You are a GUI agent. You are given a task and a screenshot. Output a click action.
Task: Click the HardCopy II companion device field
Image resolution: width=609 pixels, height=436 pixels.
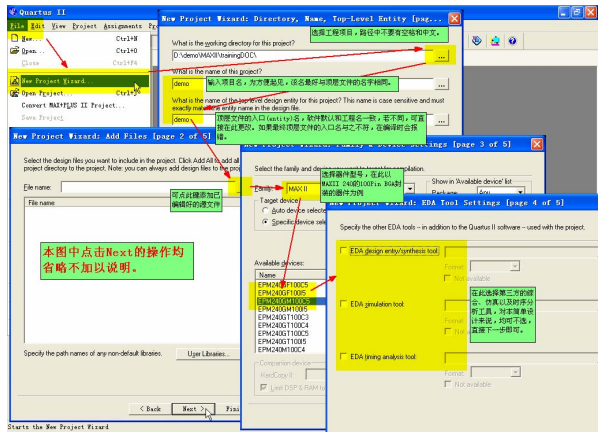[315, 375]
